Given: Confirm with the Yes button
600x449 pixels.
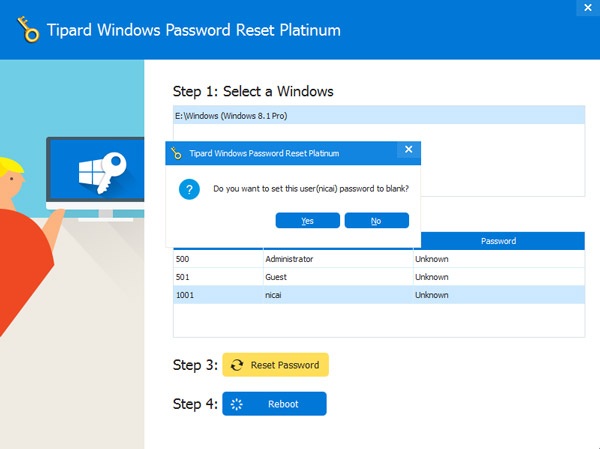Looking at the screenshot, I should click(x=307, y=220).
